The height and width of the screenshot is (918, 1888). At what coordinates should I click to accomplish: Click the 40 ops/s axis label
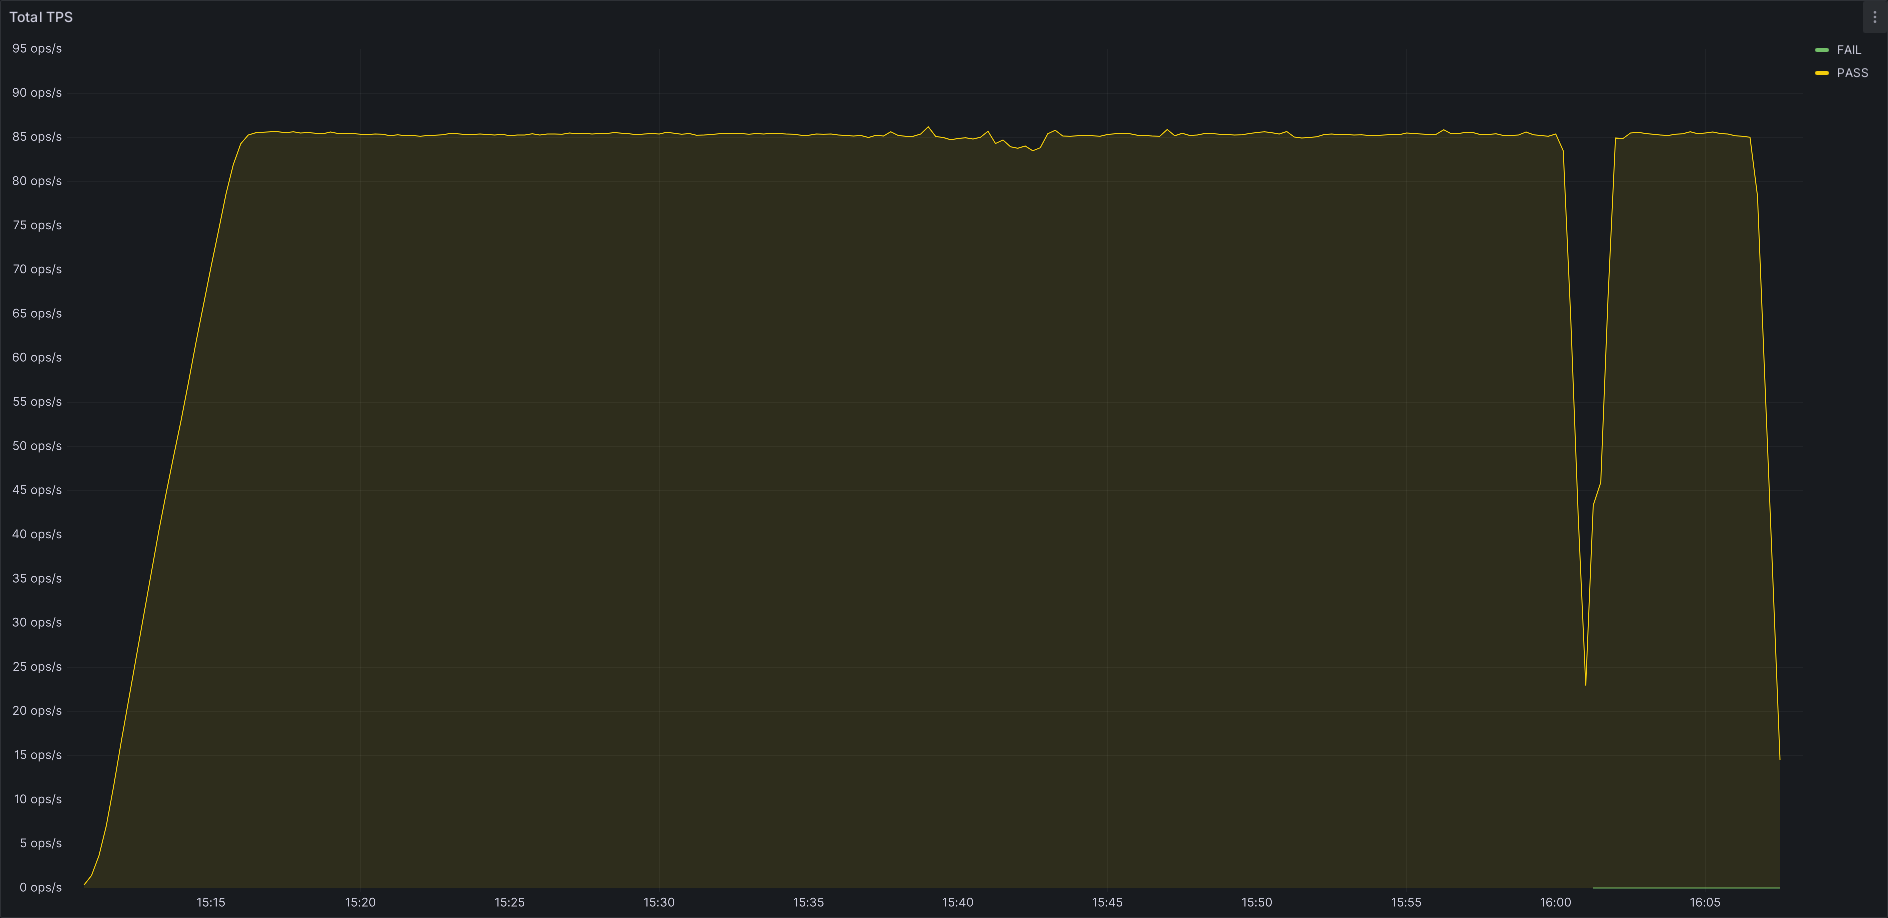[x=37, y=534]
